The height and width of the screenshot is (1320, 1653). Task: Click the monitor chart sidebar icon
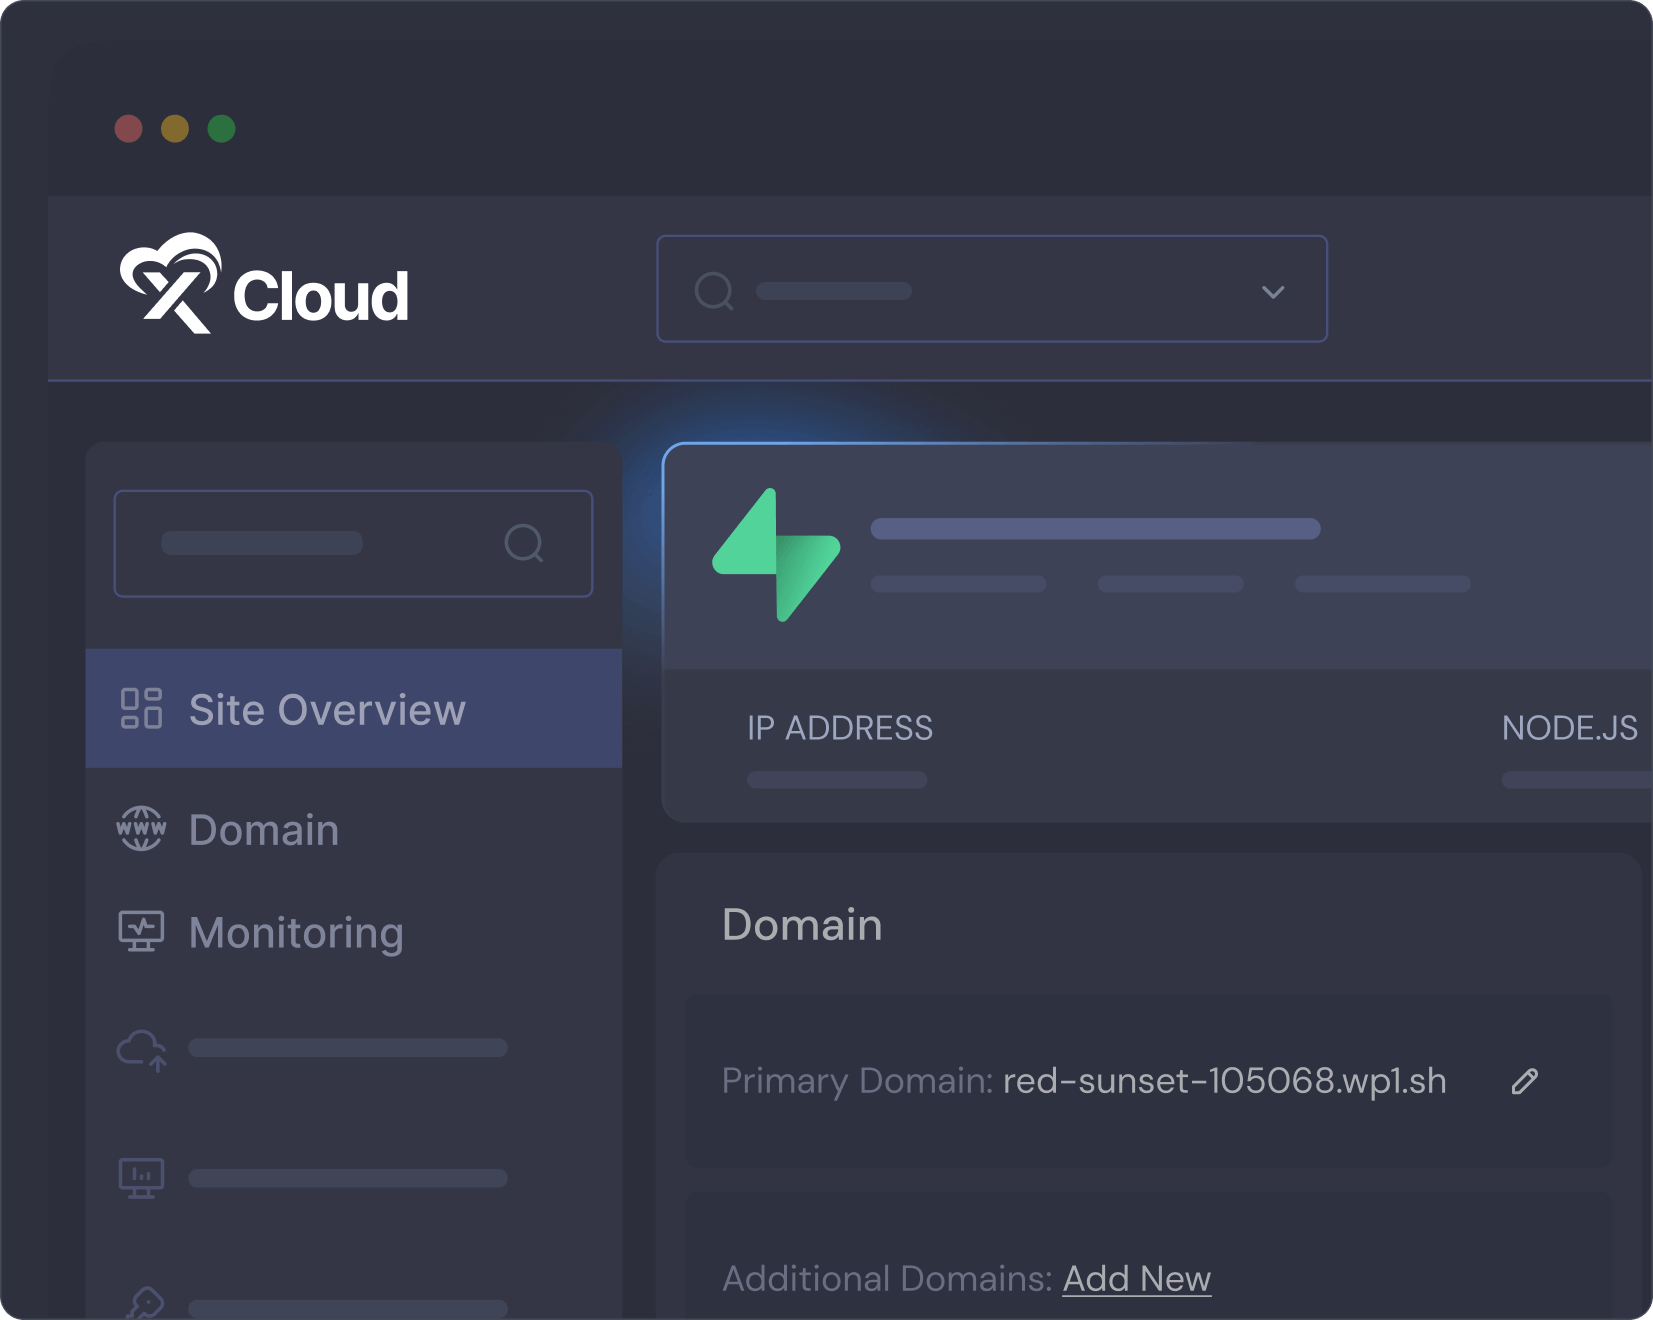[141, 1178]
